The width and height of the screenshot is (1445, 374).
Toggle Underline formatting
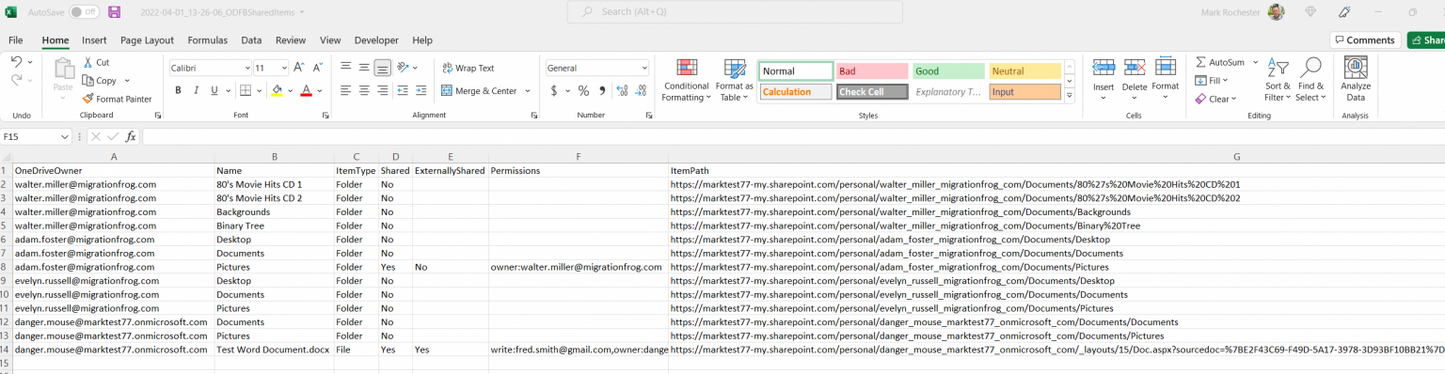[214, 91]
